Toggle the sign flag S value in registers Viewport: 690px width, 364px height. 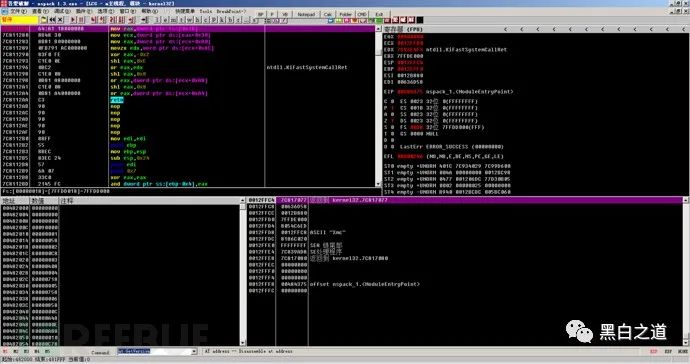tap(393, 127)
